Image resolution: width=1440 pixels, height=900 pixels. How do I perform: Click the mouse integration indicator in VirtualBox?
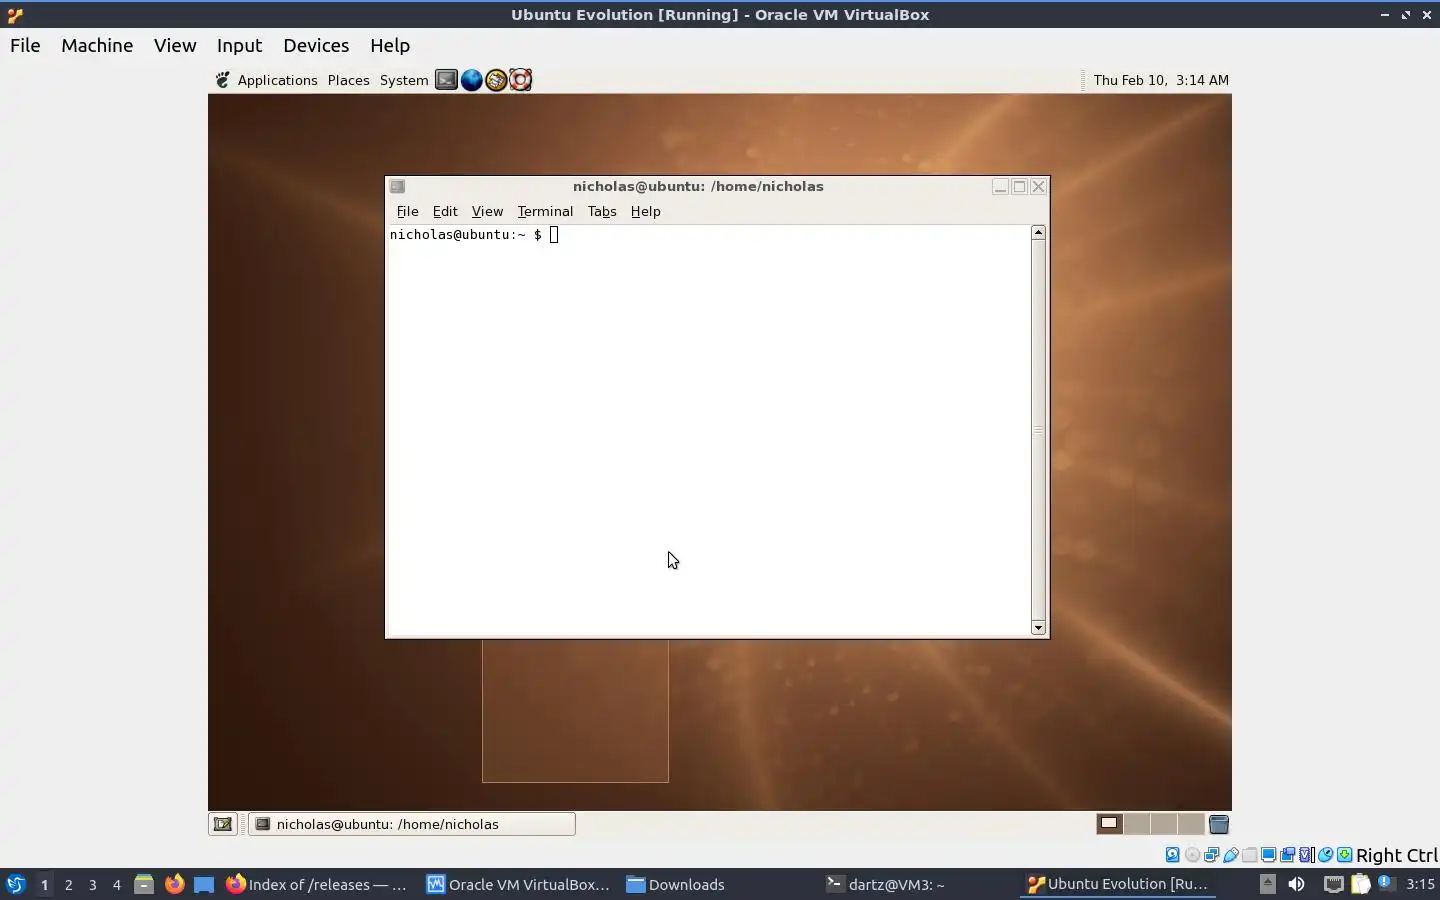click(x=1325, y=855)
